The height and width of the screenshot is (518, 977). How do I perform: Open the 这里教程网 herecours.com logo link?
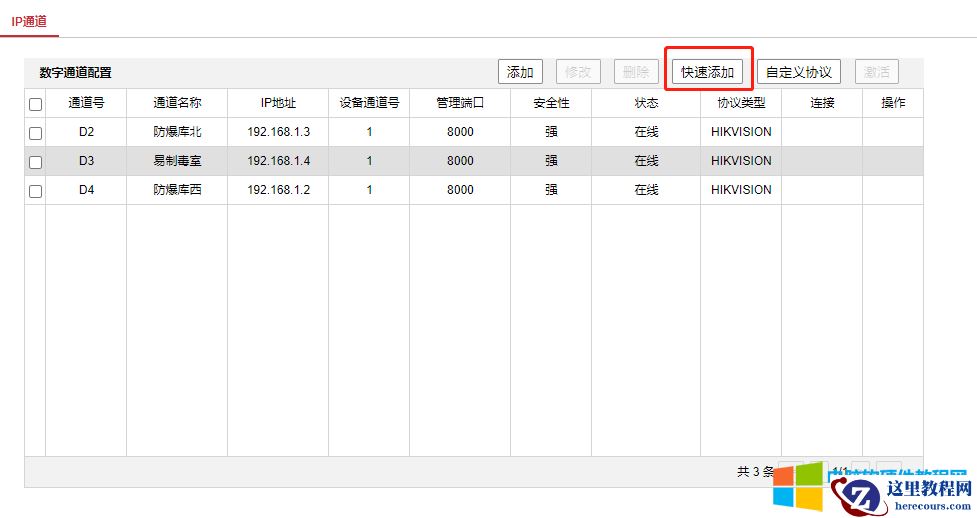[x=903, y=492]
